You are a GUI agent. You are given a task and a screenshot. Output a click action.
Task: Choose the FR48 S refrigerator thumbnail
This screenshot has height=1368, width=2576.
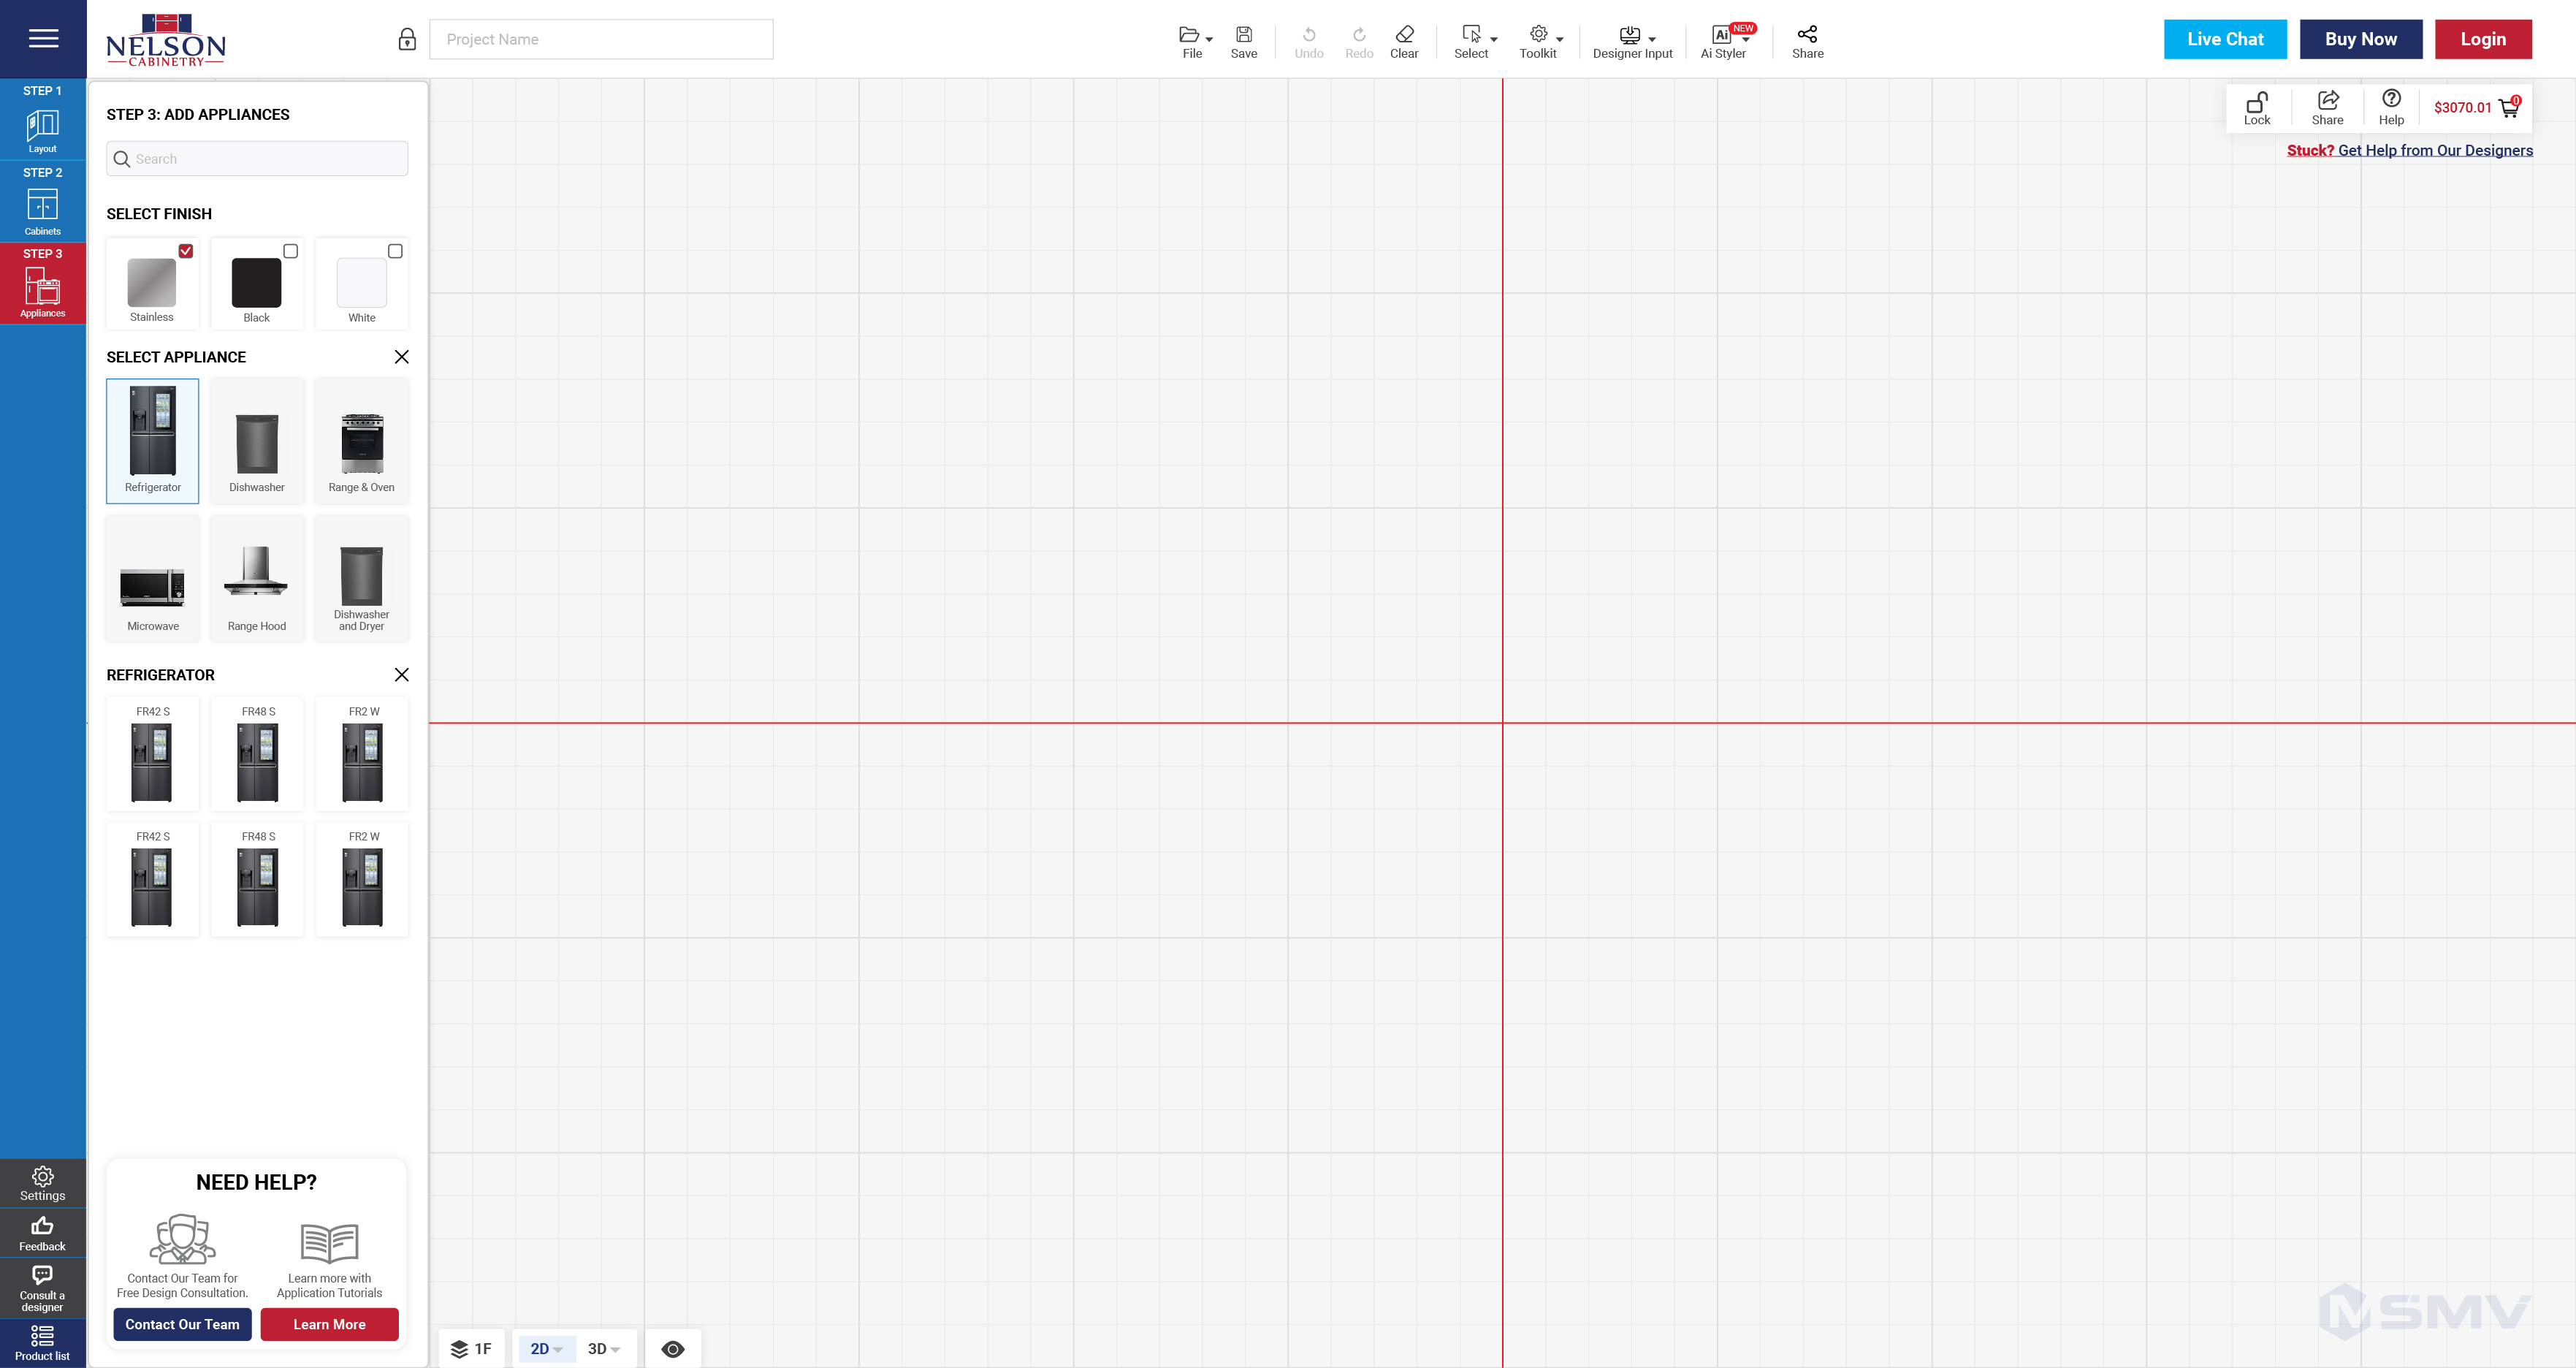coord(256,755)
